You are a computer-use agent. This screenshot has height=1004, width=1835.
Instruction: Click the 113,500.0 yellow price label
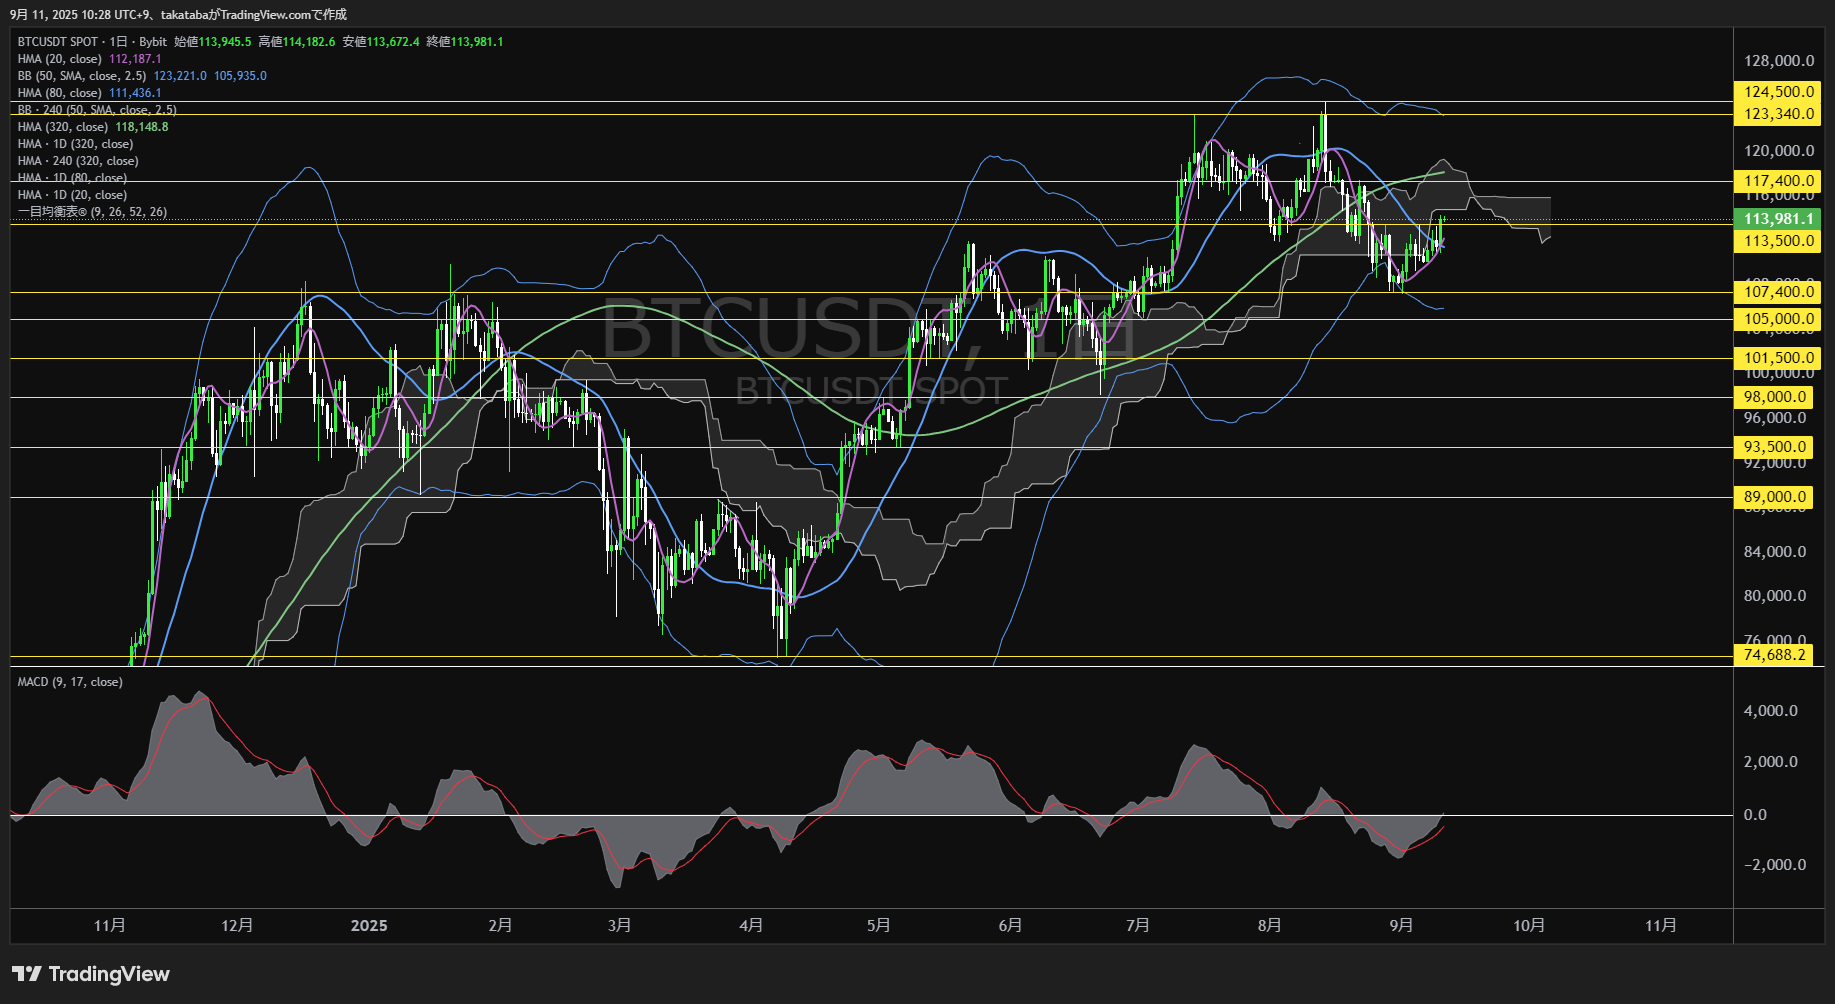pyautogui.click(x=1778, y=241)
